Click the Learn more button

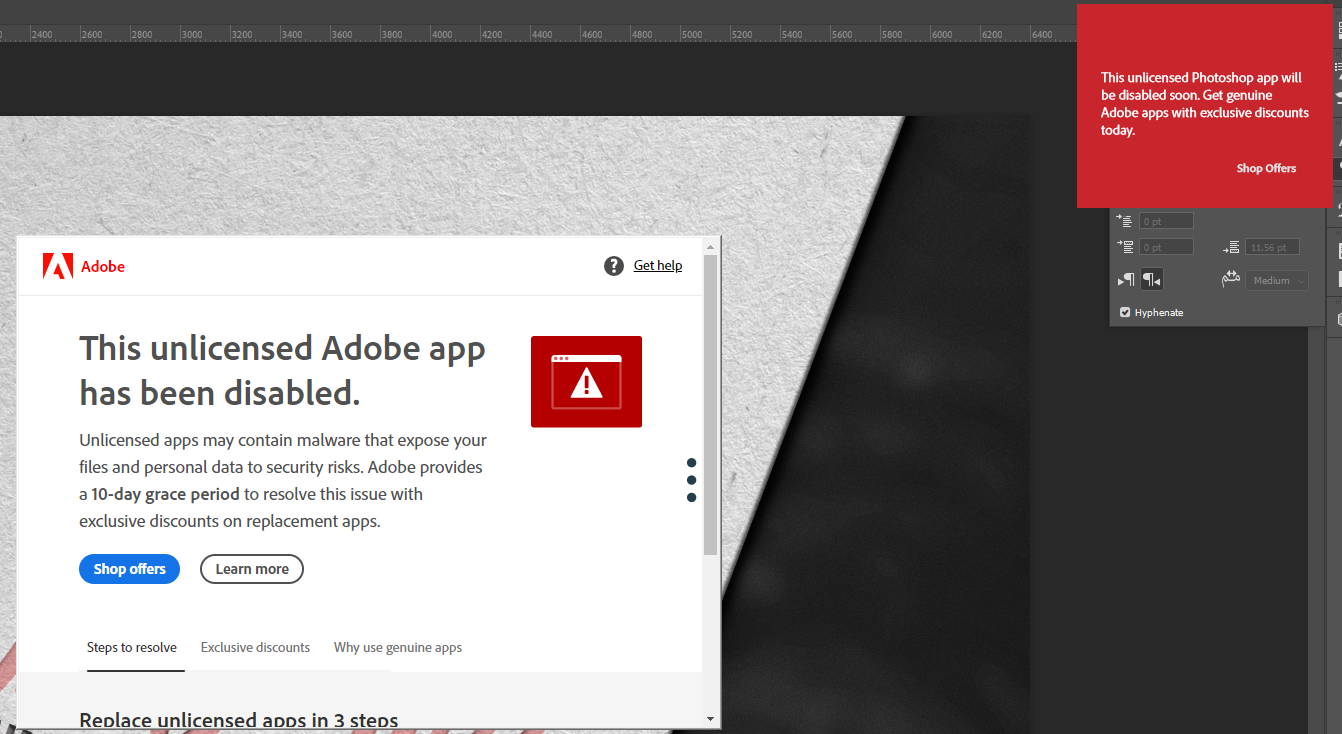click(x=252, y=569)
